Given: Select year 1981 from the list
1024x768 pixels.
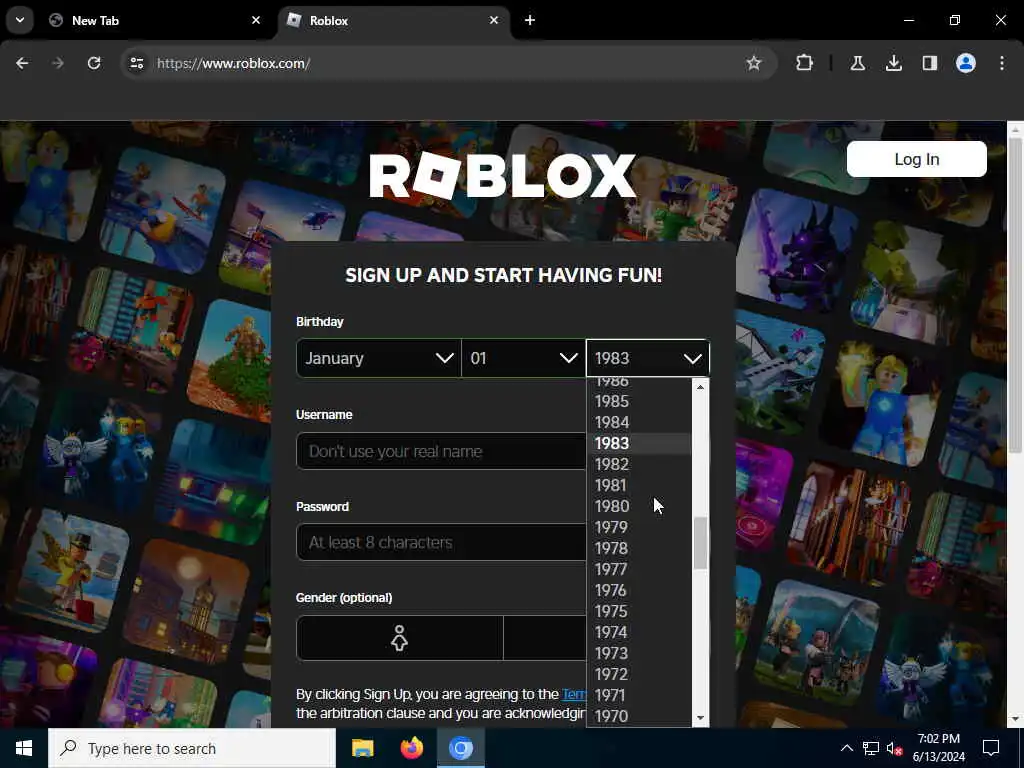Looking at the screenshot, I should tap(639, 485).
